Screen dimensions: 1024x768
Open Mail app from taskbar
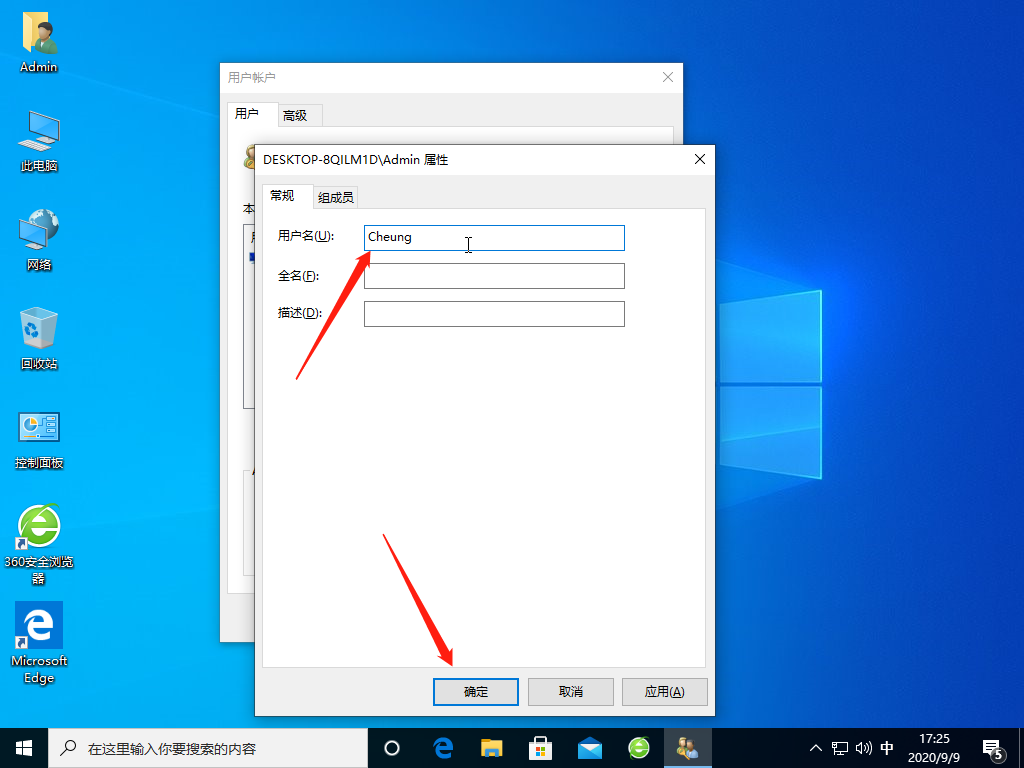(589, 747)
